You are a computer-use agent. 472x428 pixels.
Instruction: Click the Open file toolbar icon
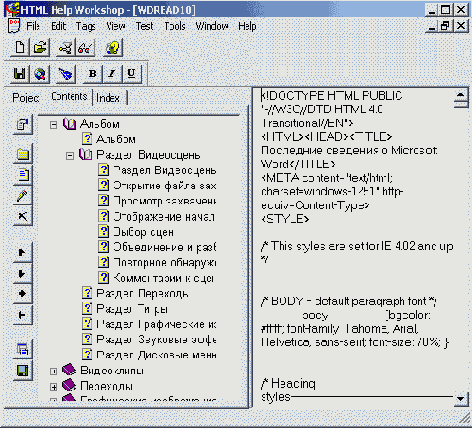coord(40,47)
